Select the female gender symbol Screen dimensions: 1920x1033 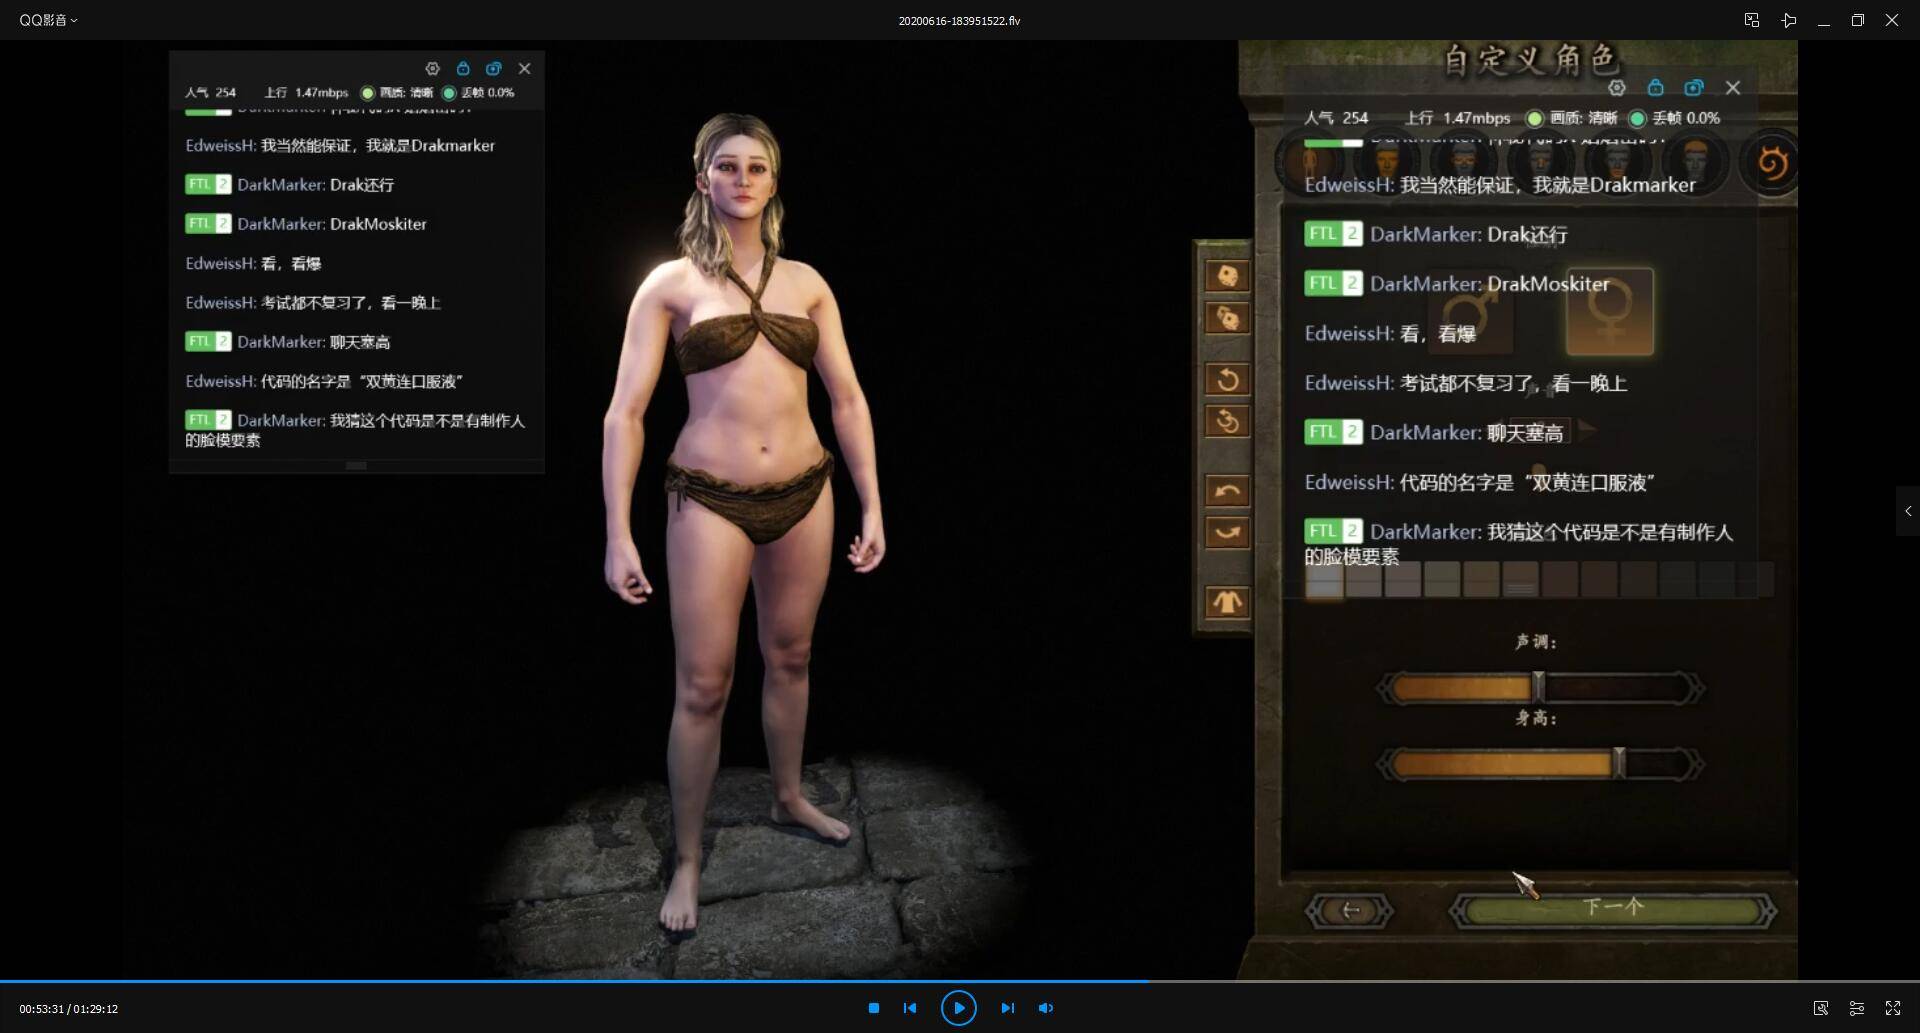[x=1610, y=310]
